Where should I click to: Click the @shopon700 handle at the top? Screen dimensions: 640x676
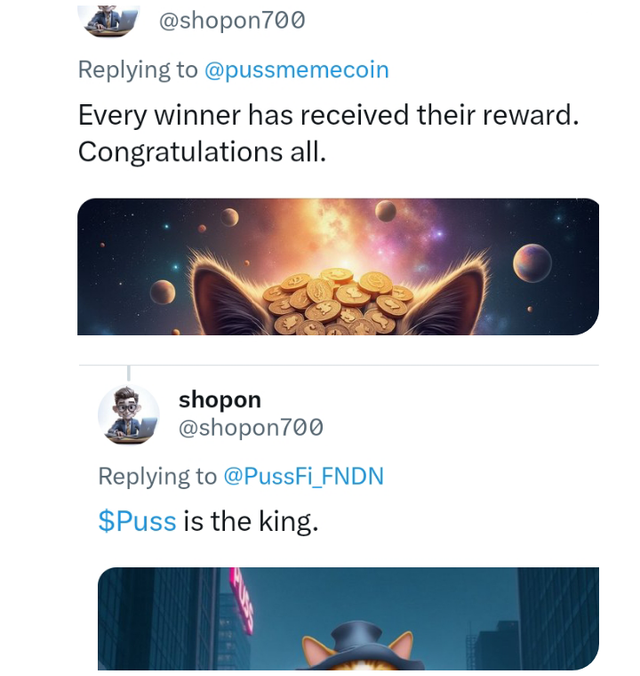click(x=232, y=20)
